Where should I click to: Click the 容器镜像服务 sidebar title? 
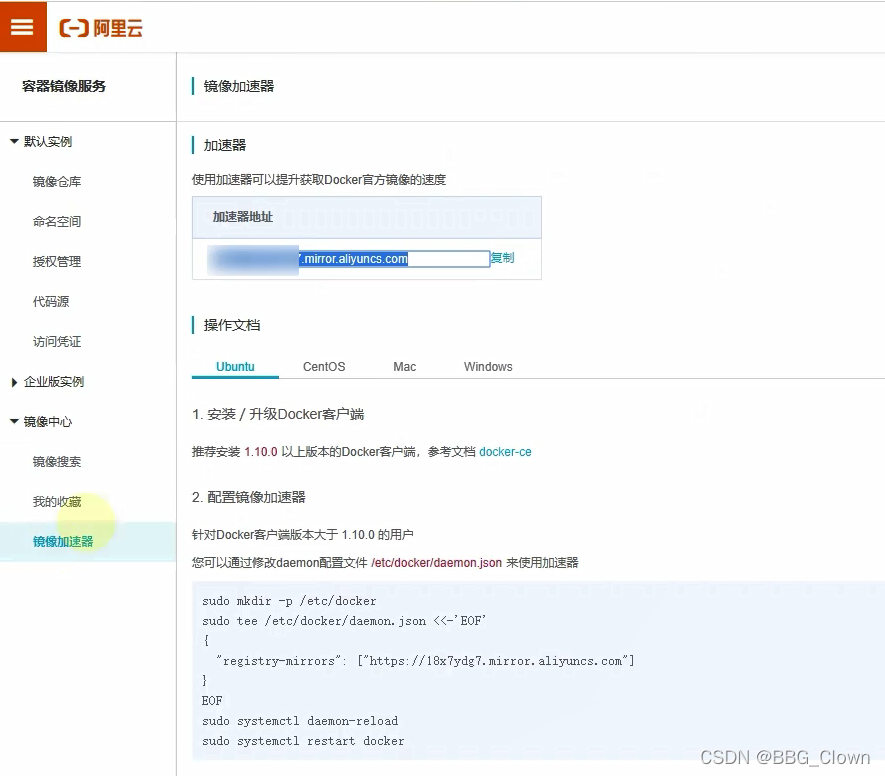(64, 86)
